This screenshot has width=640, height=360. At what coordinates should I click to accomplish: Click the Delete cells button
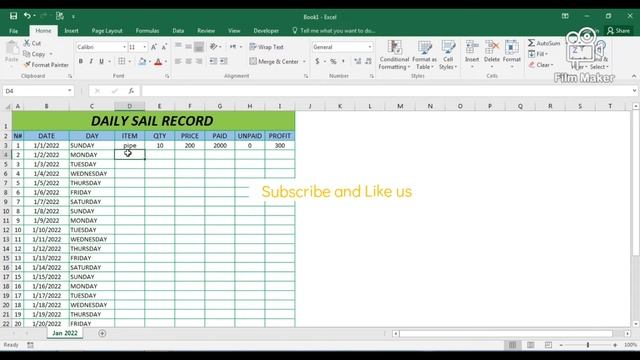(492, 54)
